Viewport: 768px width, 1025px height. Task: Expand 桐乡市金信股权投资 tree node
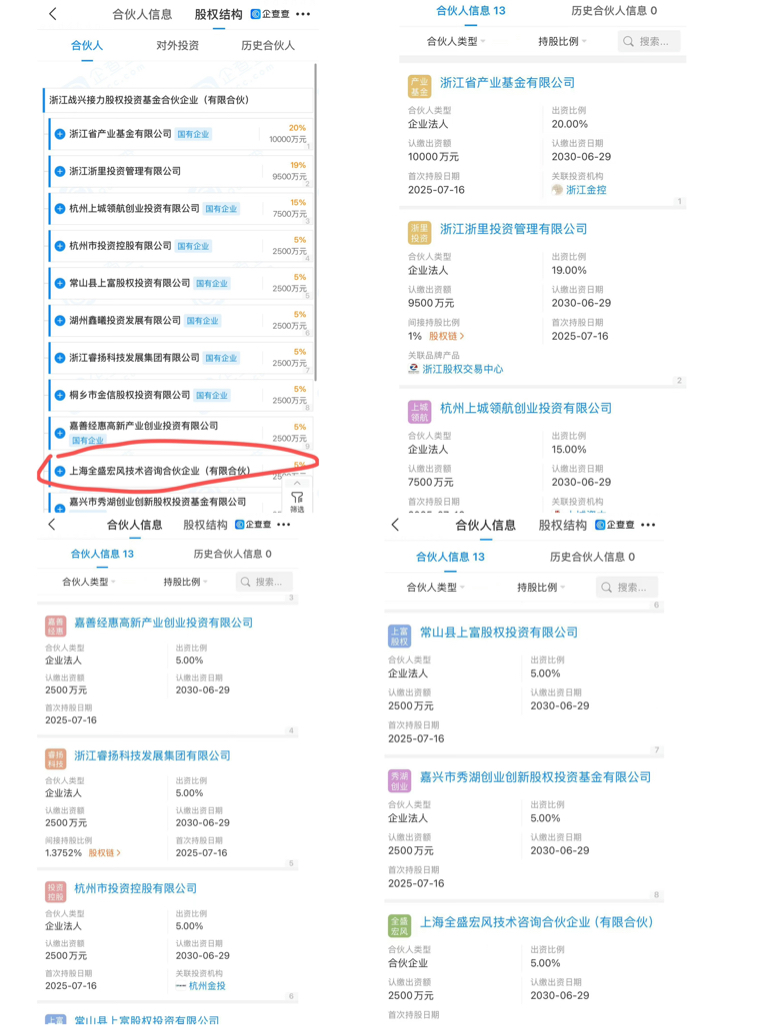59,395
